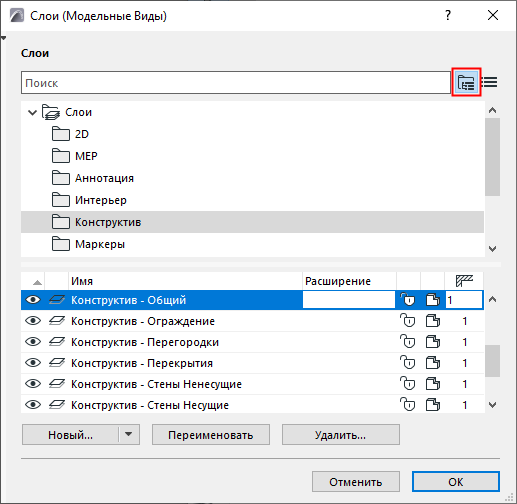The image size is (517, 504).
Task: Toggle wireframe icon for Конструктив - Перекрытия
Action: 57,363
